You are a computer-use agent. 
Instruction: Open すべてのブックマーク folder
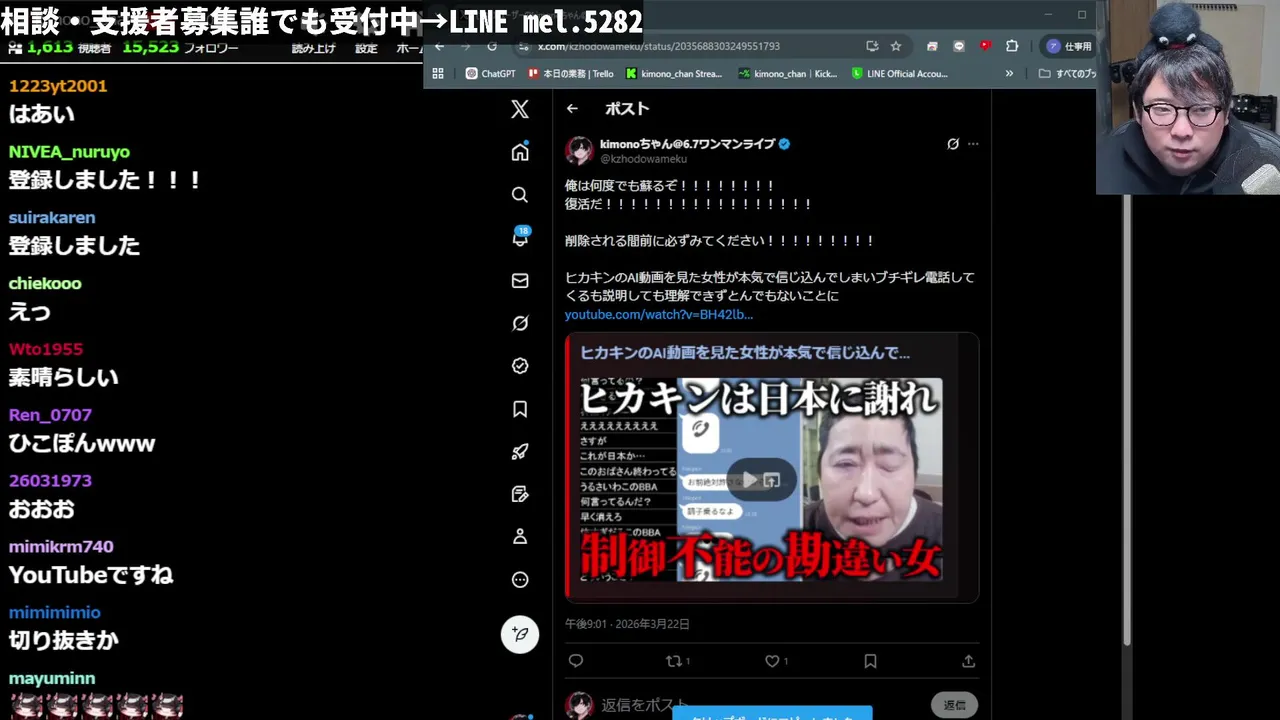[1066, 73]
